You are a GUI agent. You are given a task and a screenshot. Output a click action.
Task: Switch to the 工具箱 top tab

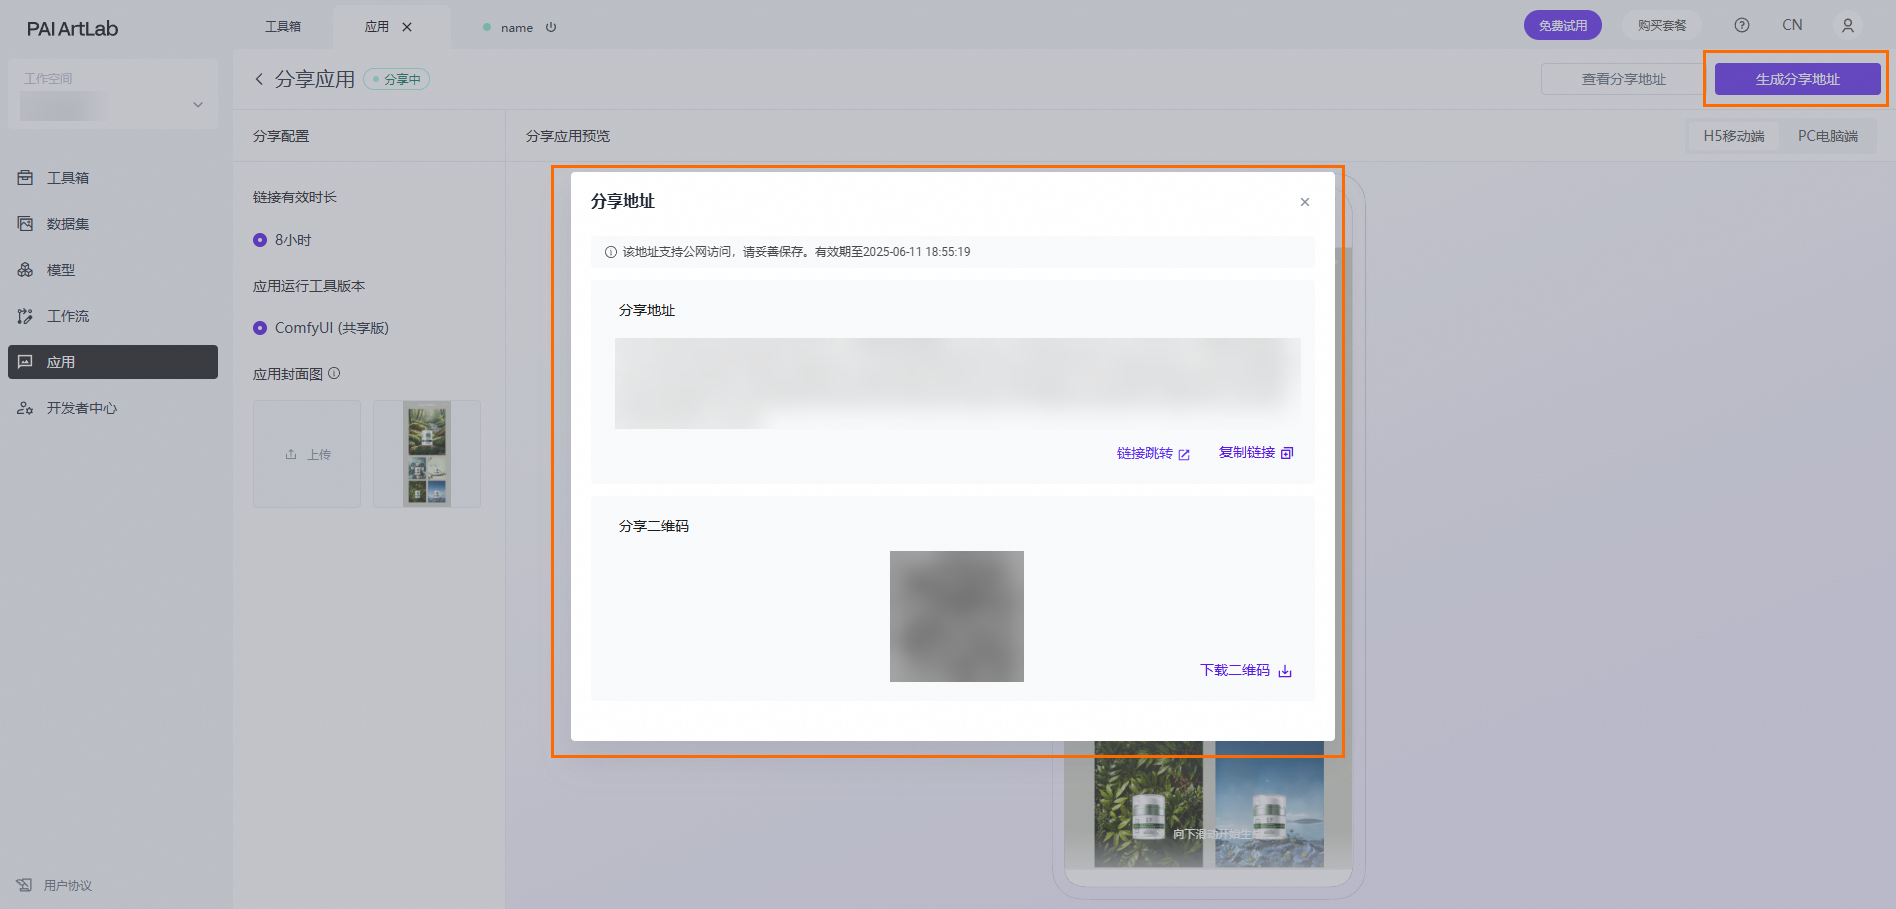tap(283, 27)
